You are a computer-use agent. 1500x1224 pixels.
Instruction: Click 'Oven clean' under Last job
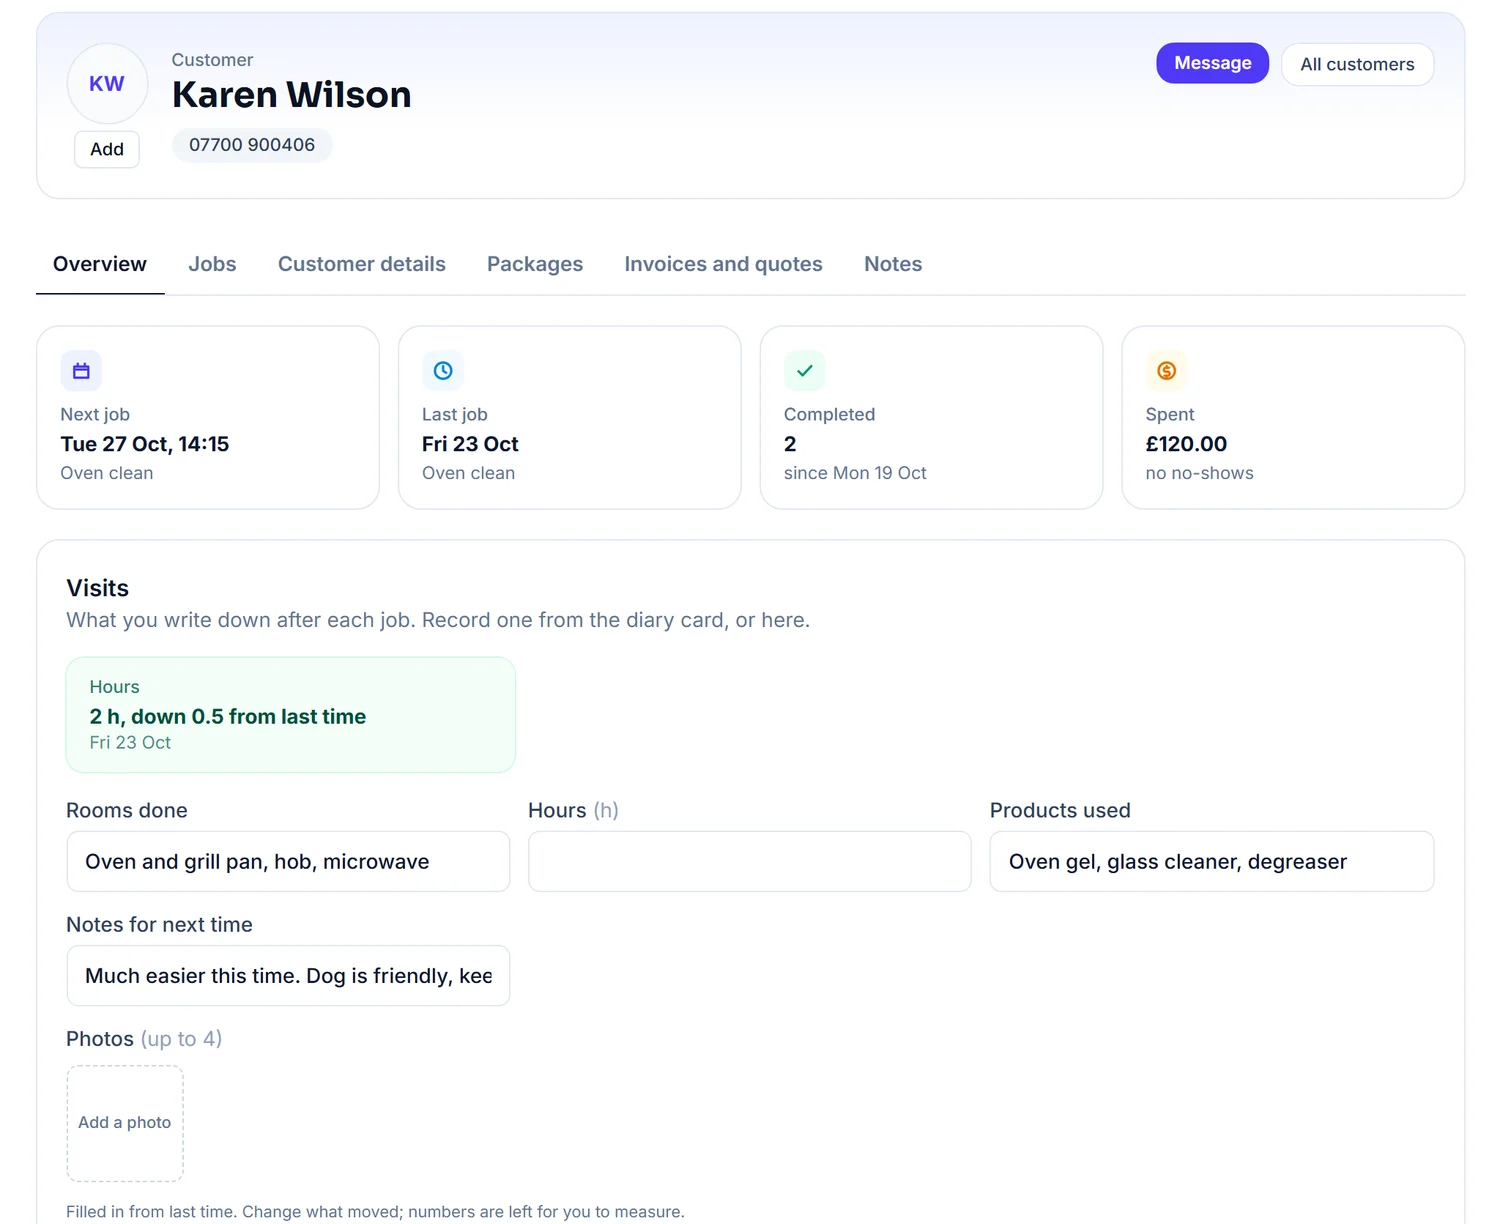(x=469, y=473)
